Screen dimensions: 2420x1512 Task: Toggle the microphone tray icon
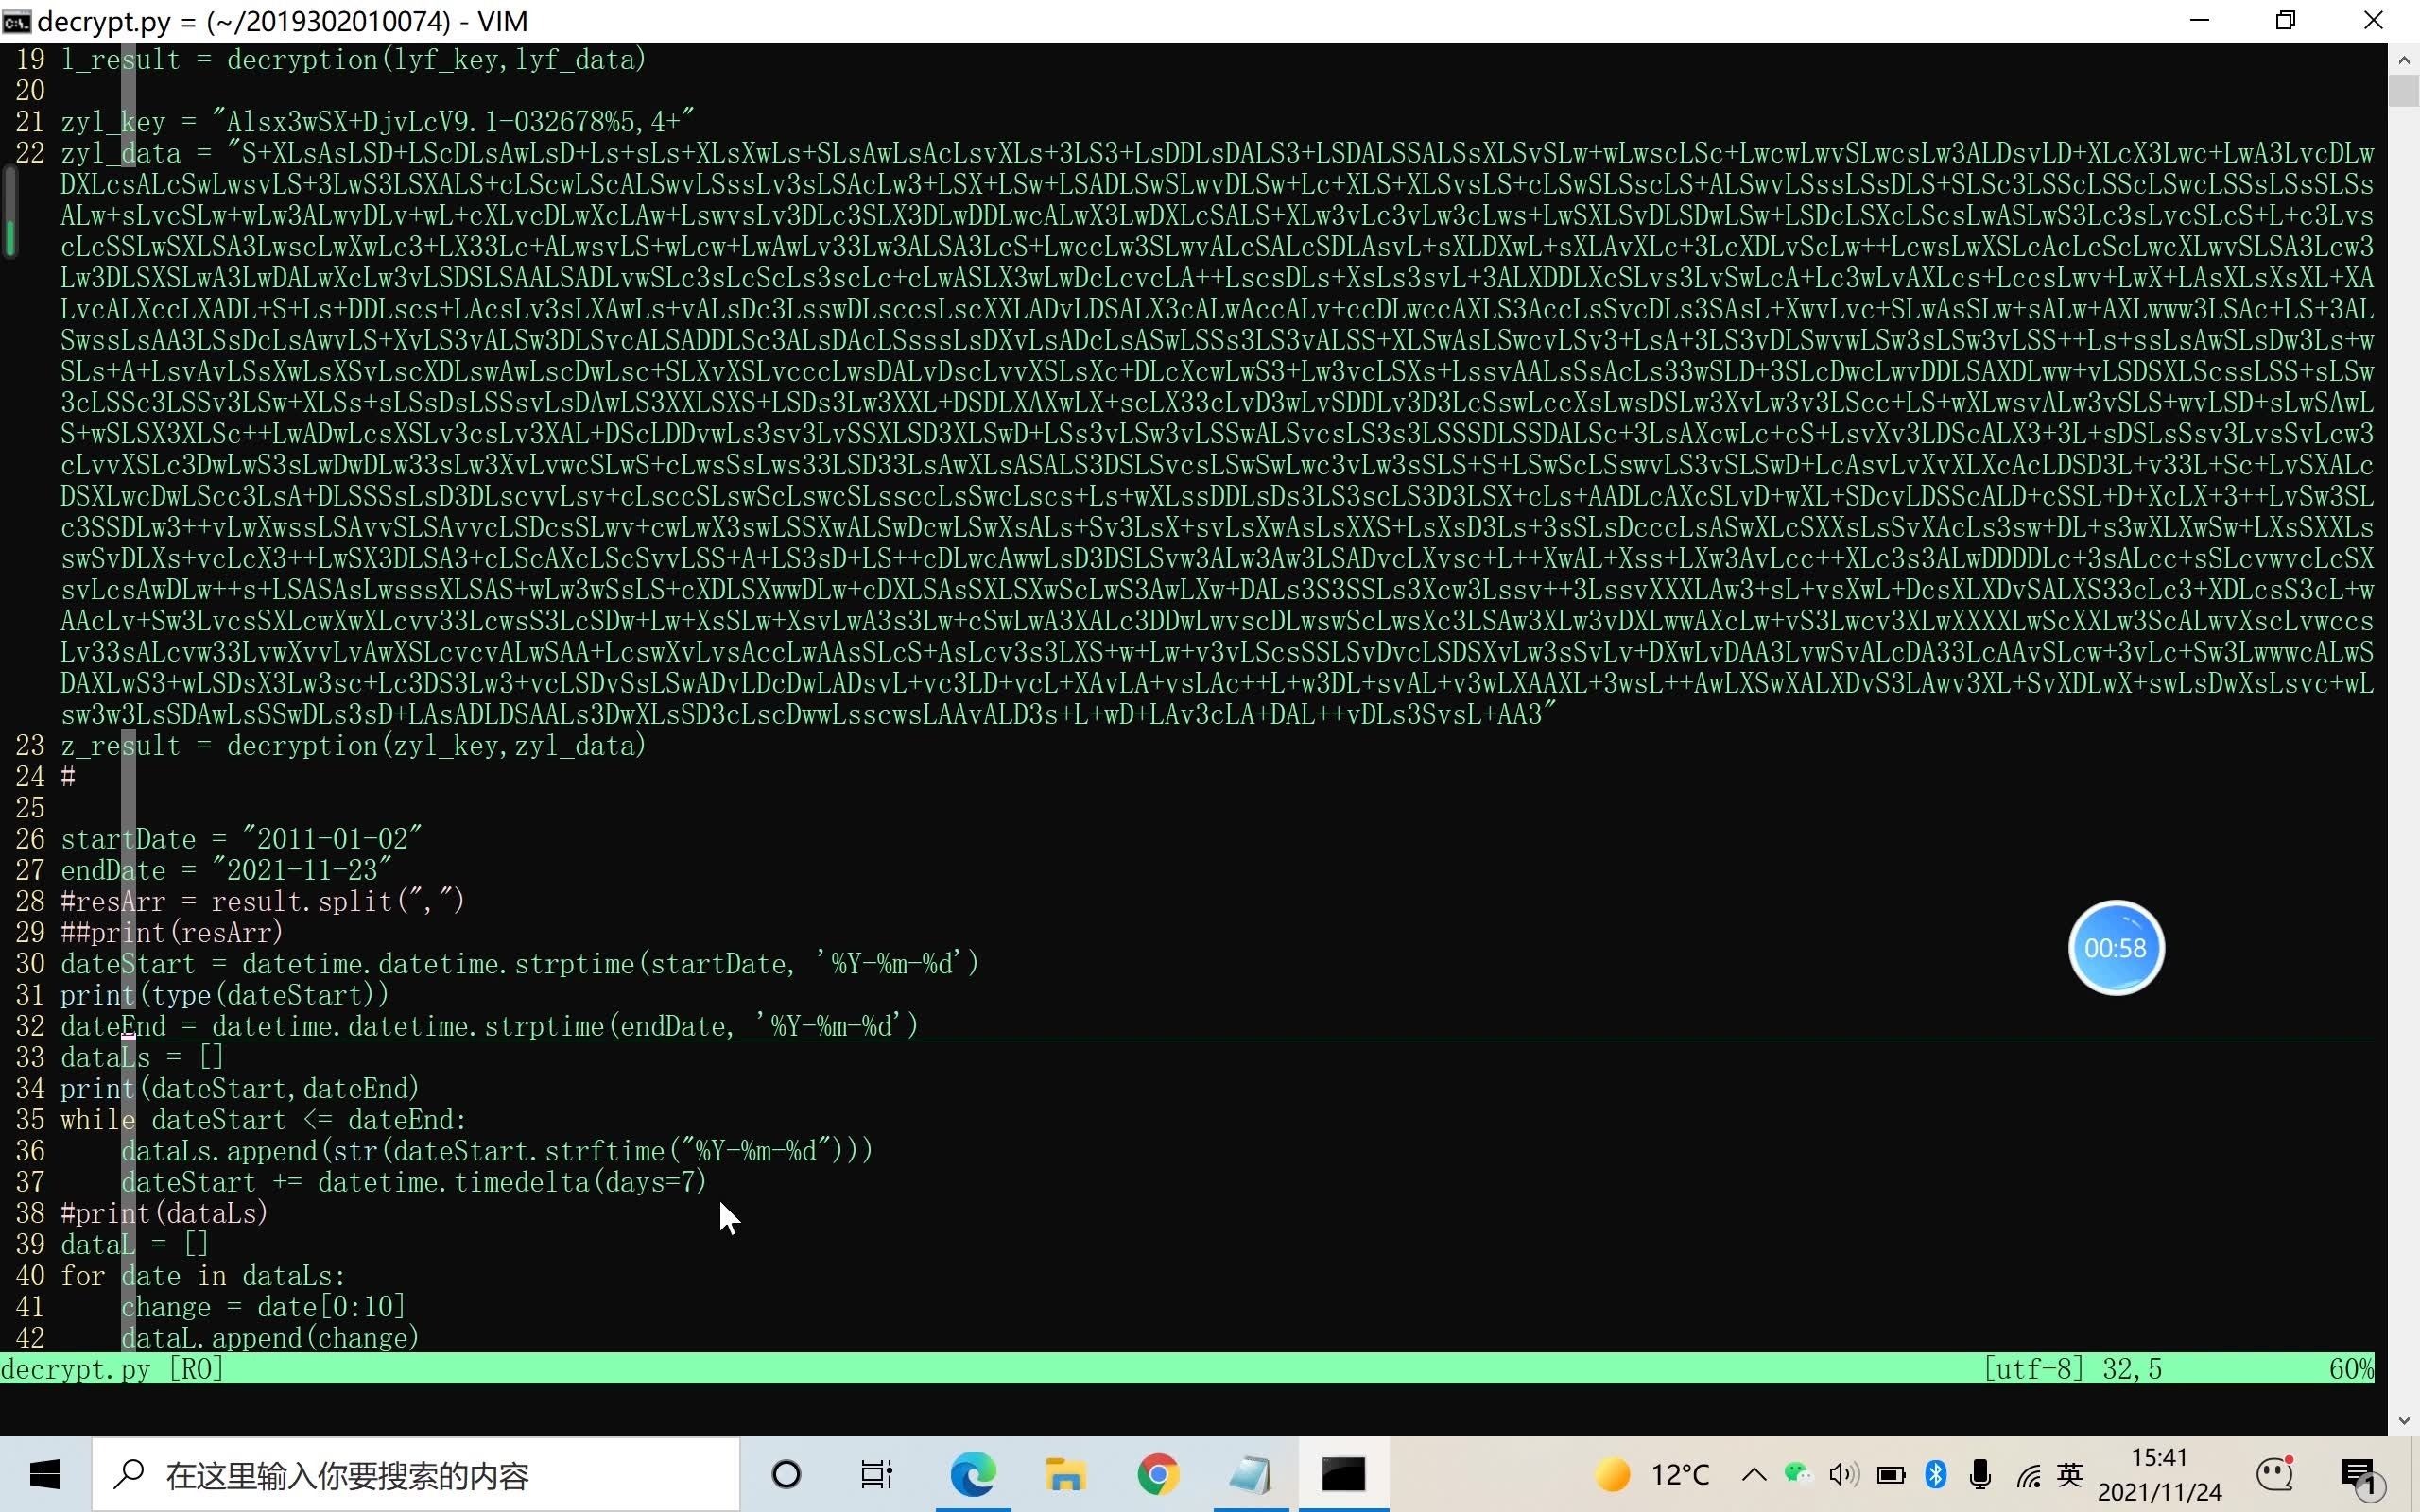point(1980,1474)
